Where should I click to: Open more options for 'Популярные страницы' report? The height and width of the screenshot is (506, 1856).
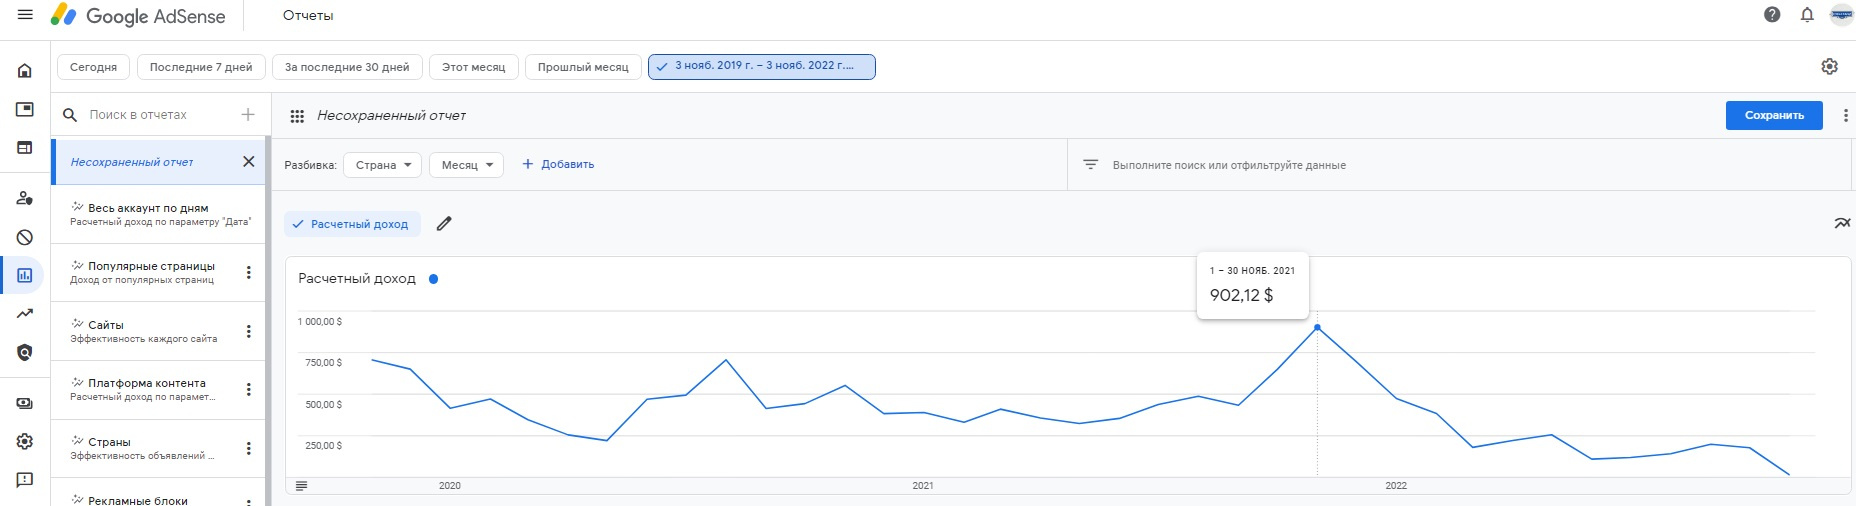249,273
